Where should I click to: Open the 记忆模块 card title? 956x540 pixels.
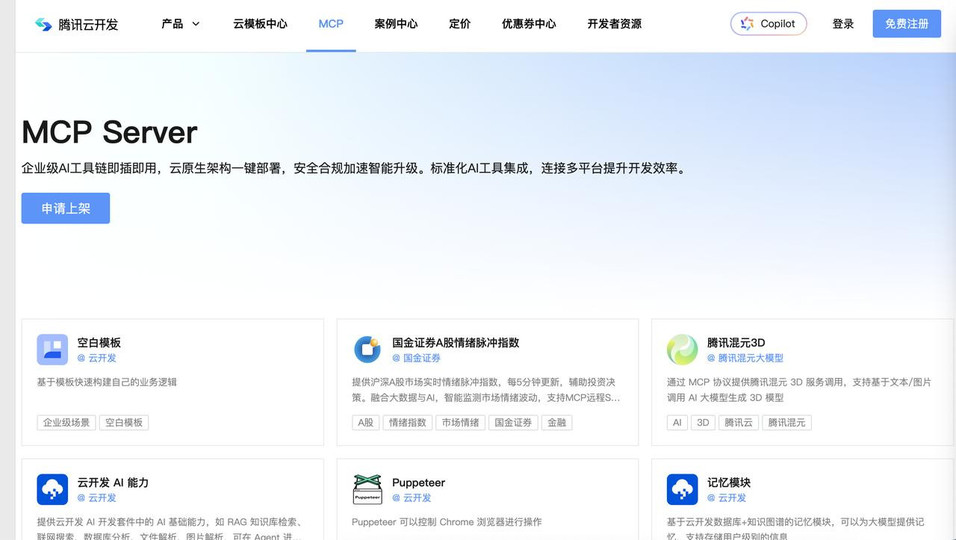[x=729, y=483]
